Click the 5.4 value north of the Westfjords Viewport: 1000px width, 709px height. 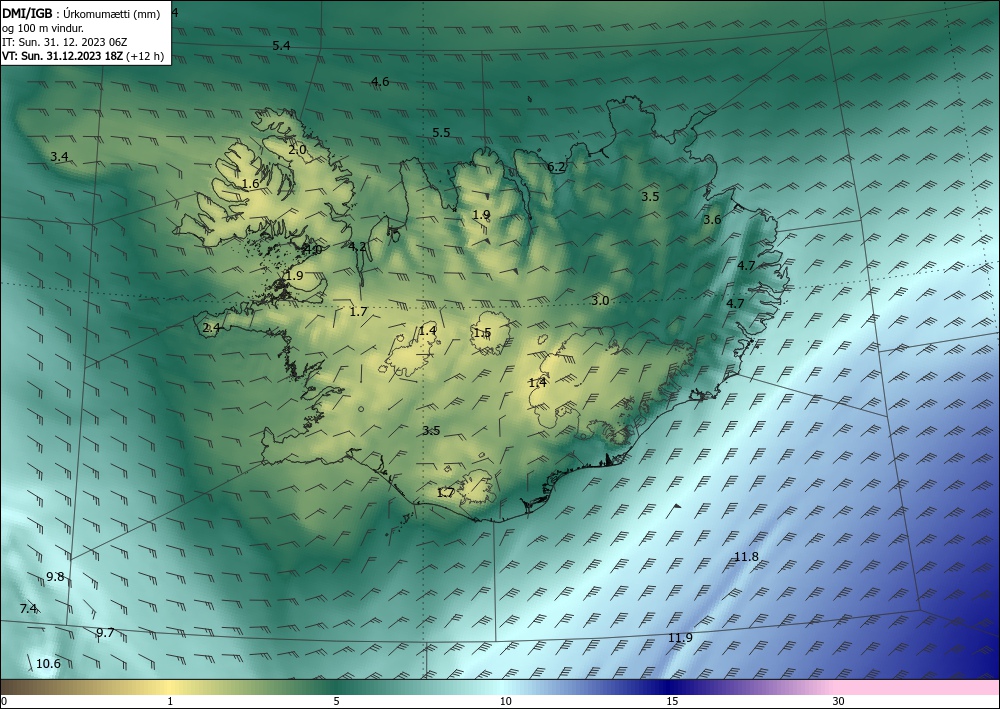[281, 46]
